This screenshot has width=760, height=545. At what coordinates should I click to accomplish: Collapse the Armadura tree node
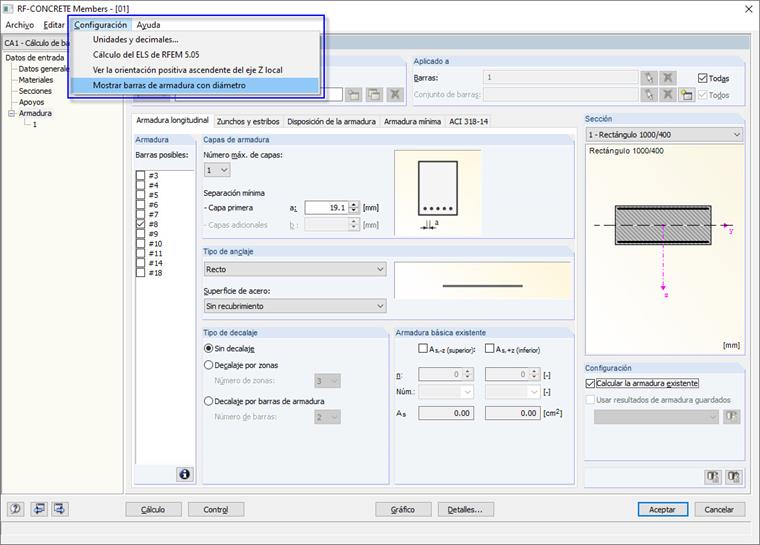[x=12, y=113]
